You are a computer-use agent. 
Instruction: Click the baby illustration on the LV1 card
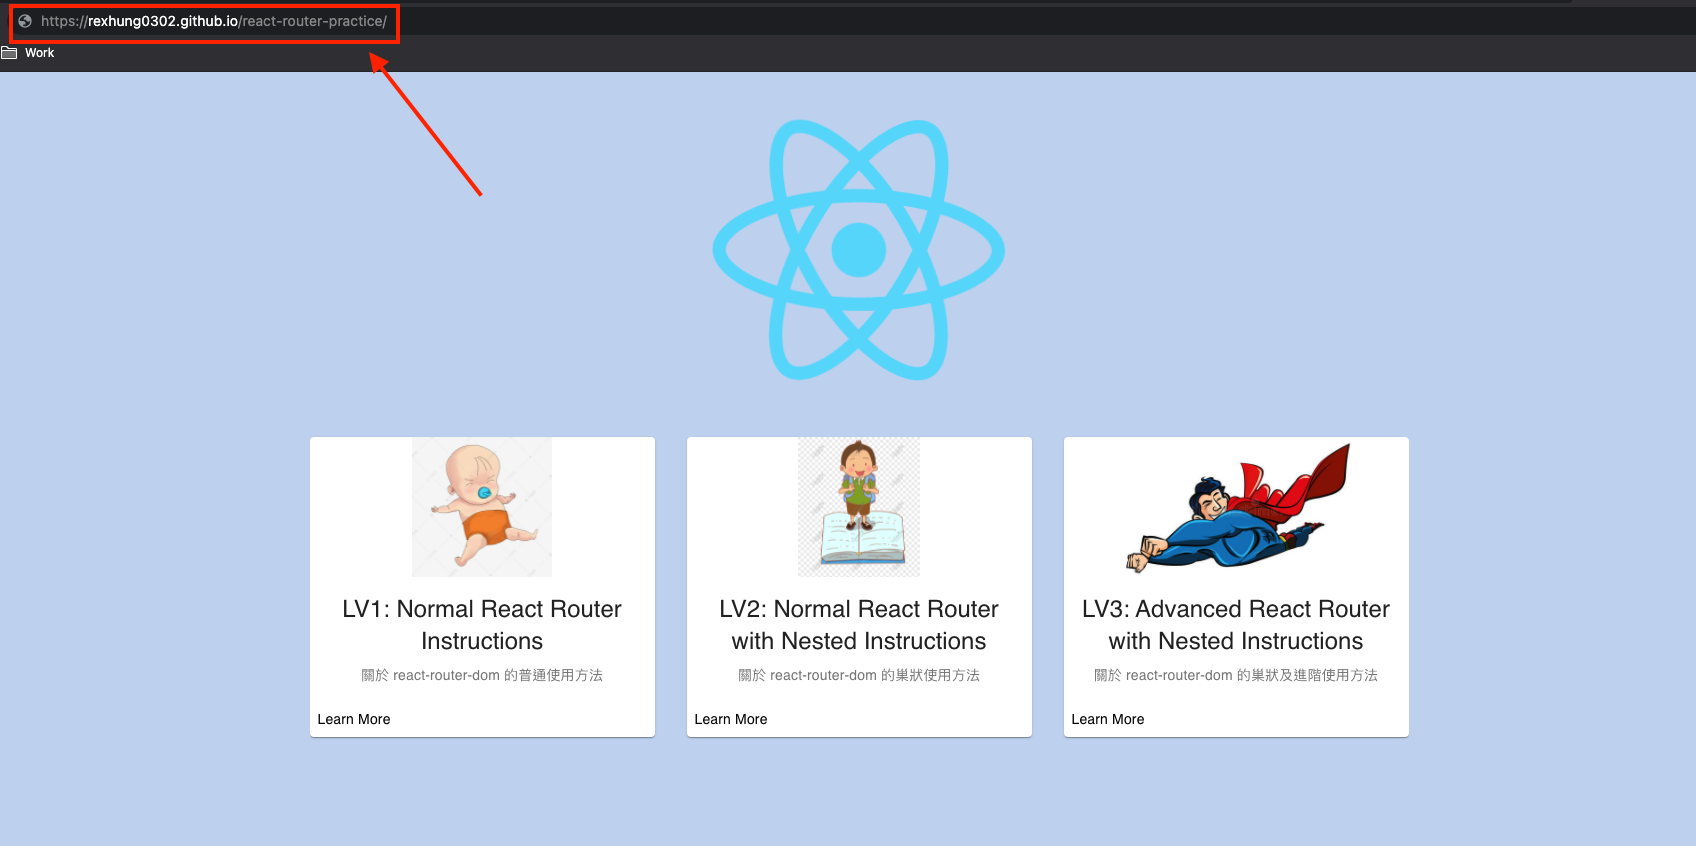pyautogui.click(x=482, y=507)
